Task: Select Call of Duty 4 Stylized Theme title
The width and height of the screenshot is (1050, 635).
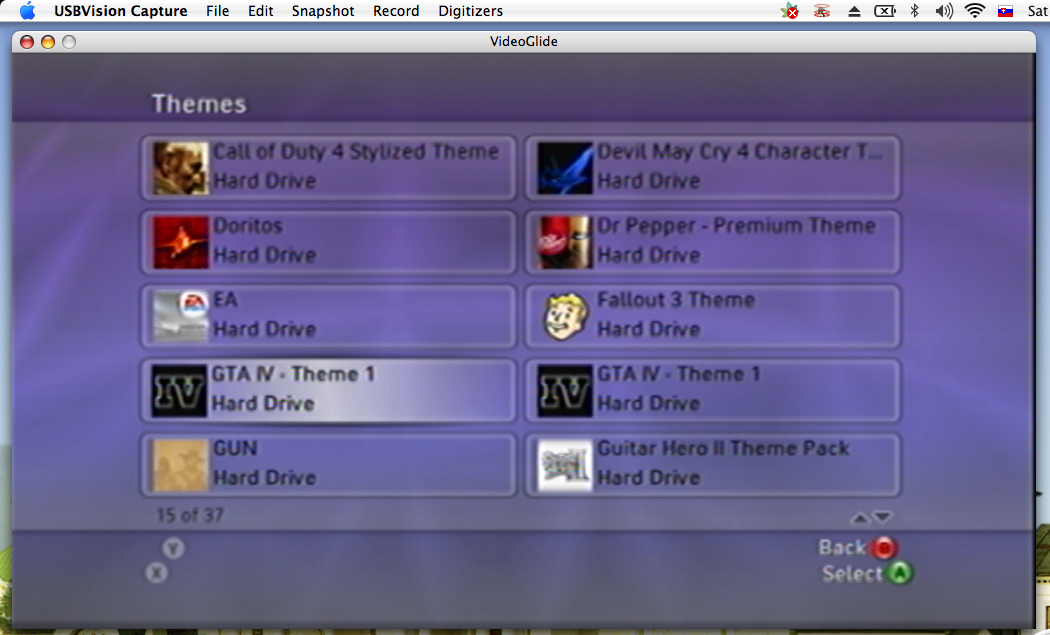Action: (356, 152)
